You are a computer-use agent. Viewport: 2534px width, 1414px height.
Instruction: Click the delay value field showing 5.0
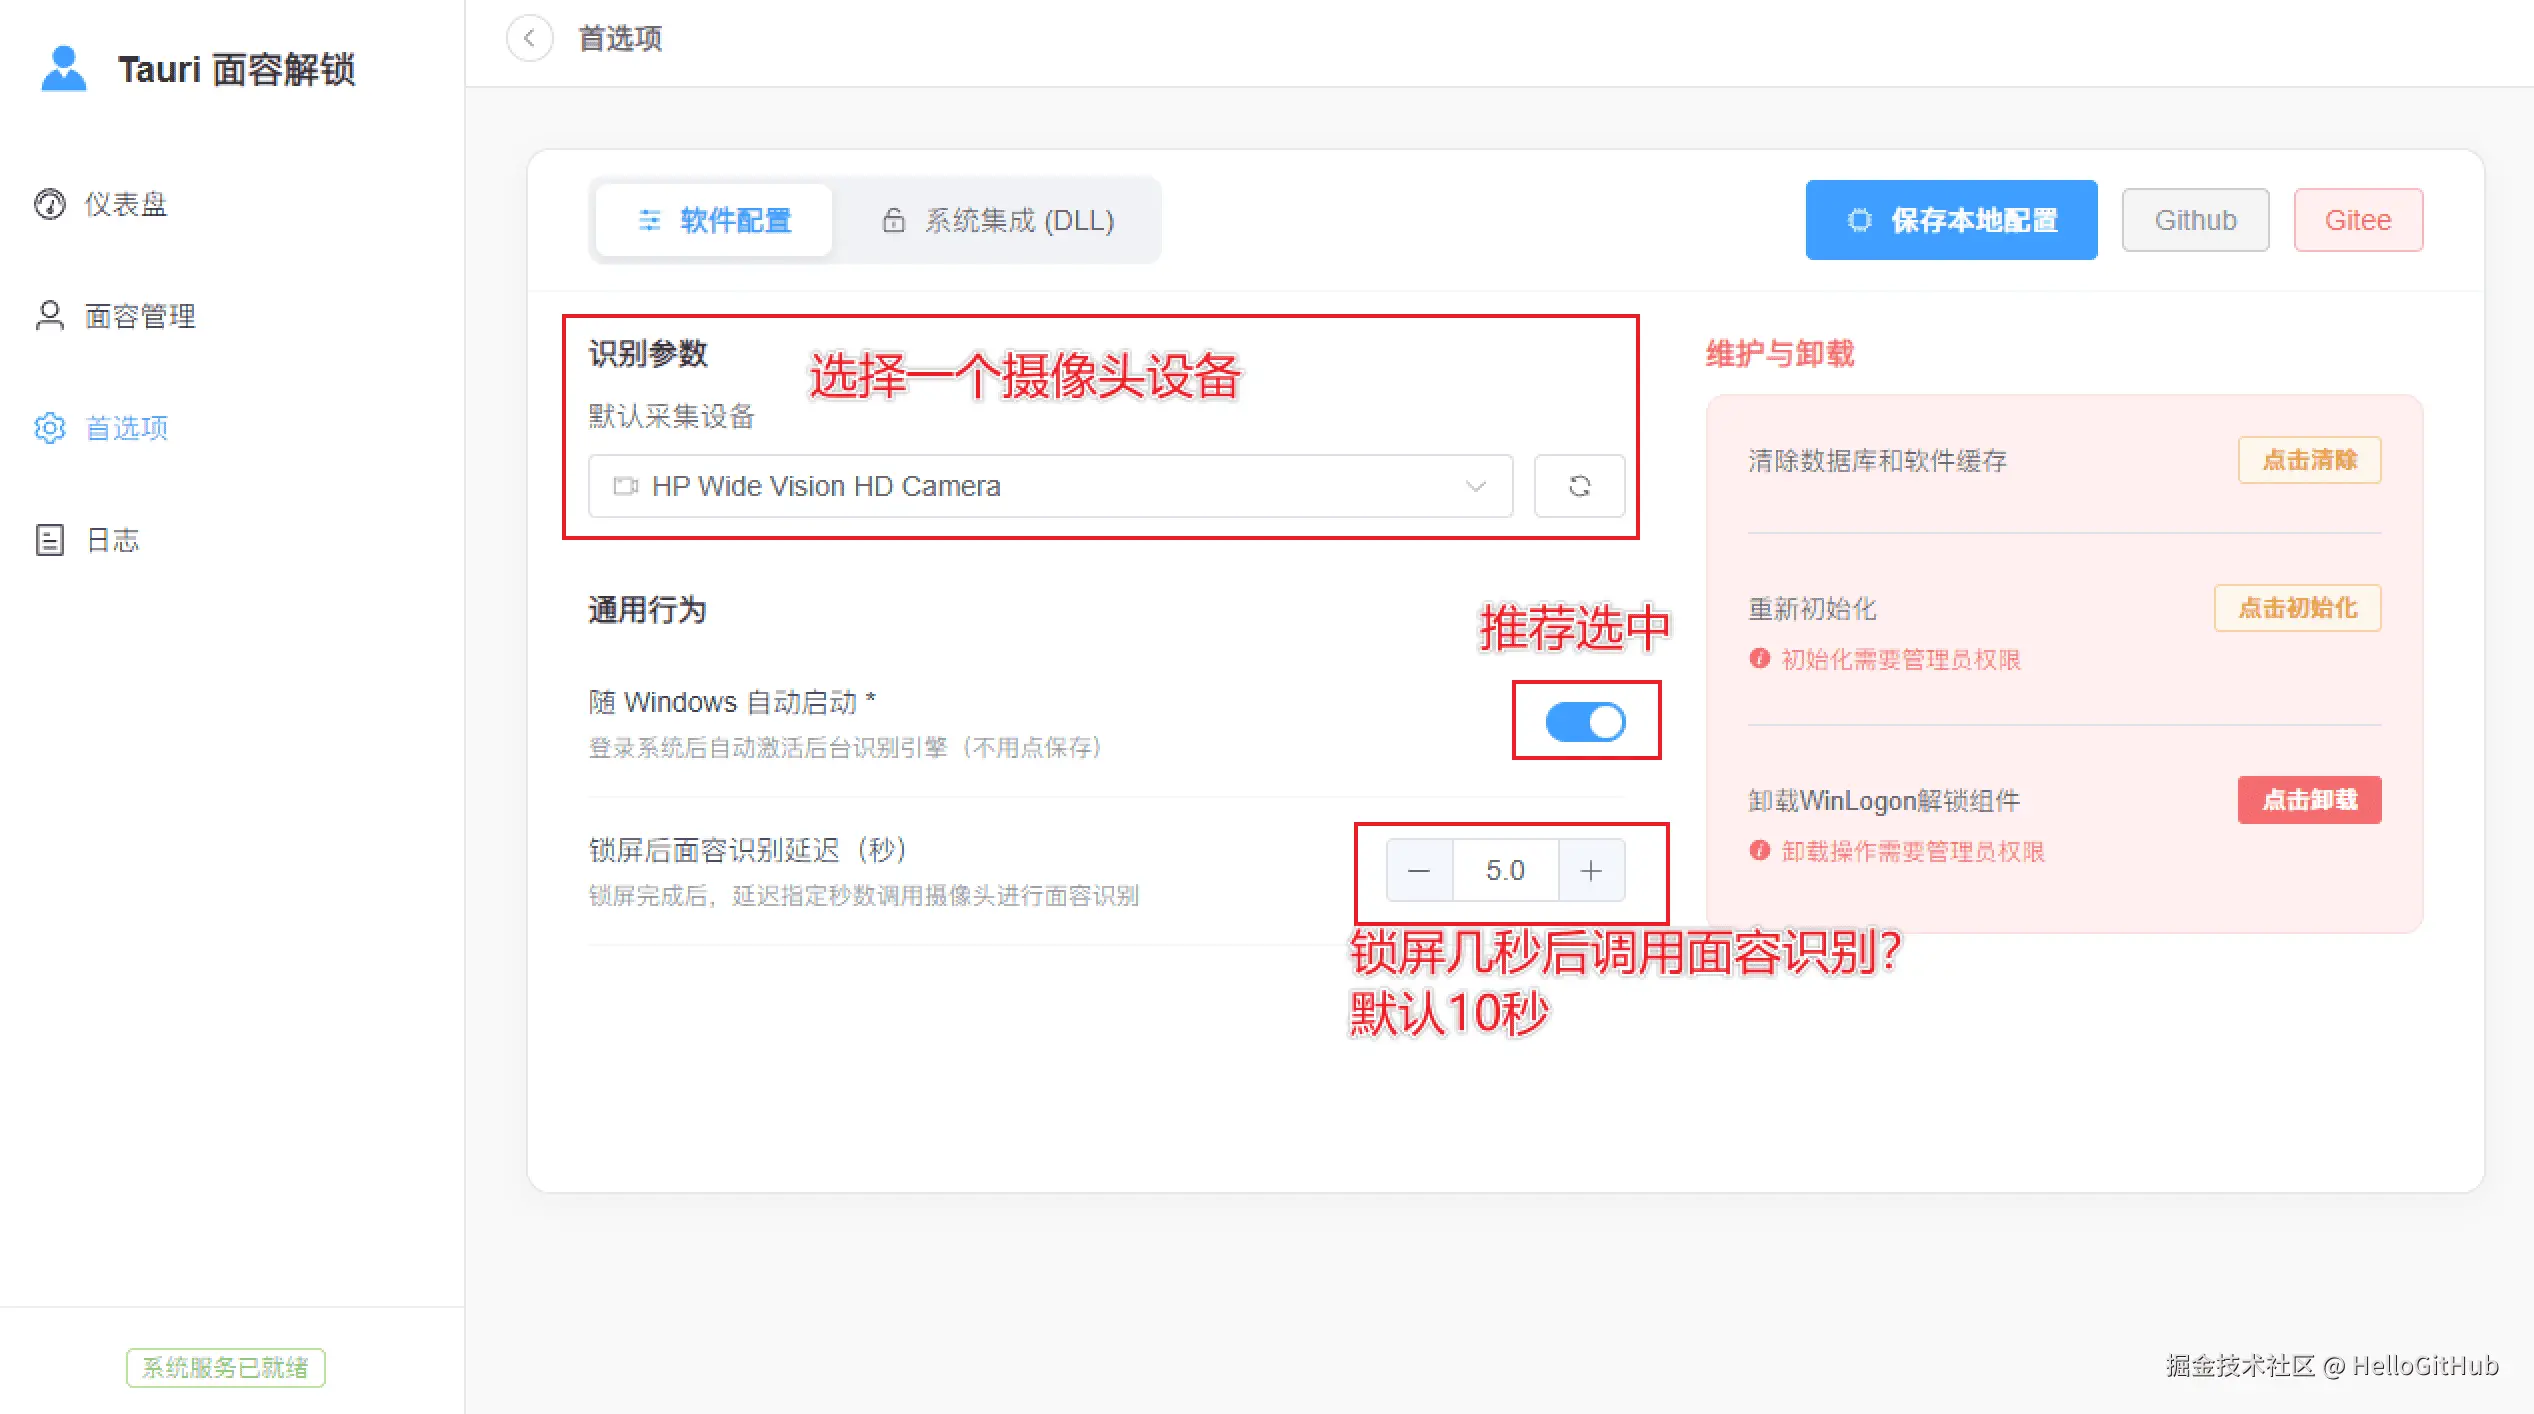point(1504,871)
